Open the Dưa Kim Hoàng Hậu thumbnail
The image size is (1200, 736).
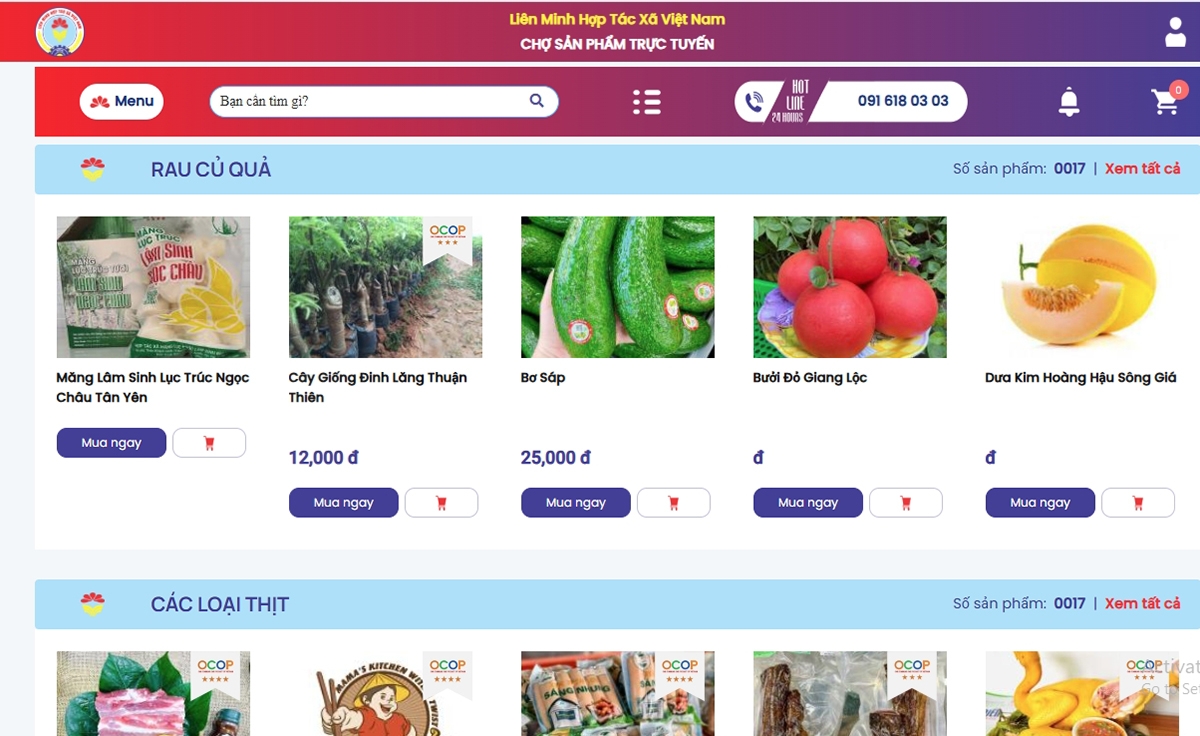coord(1082,287)
